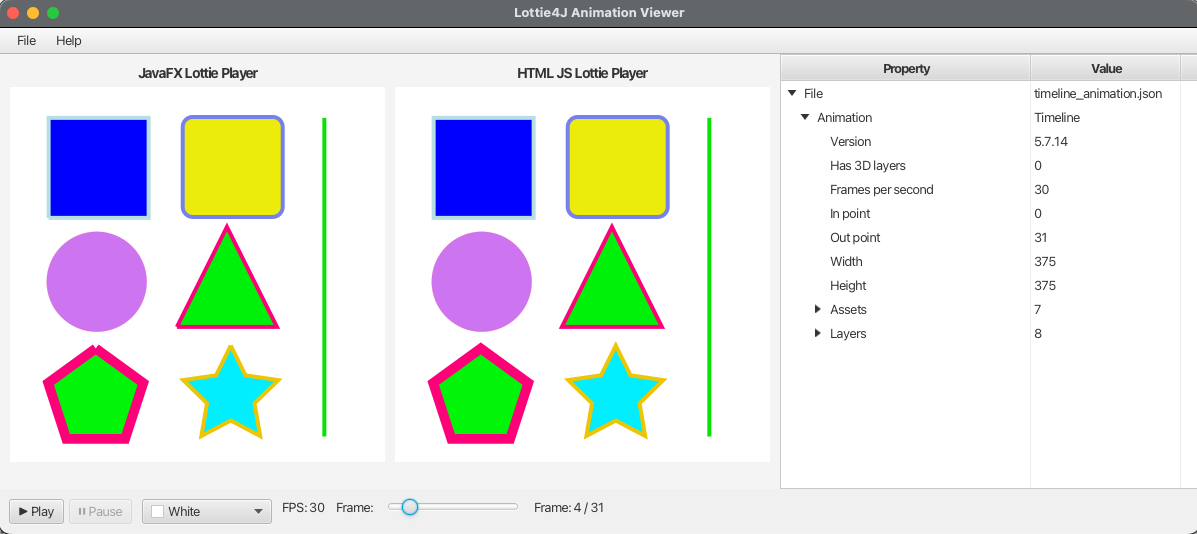Select the cyan star in HTML JS player
This screenshot has width=1197, height=534.
[x=615, y=394]
